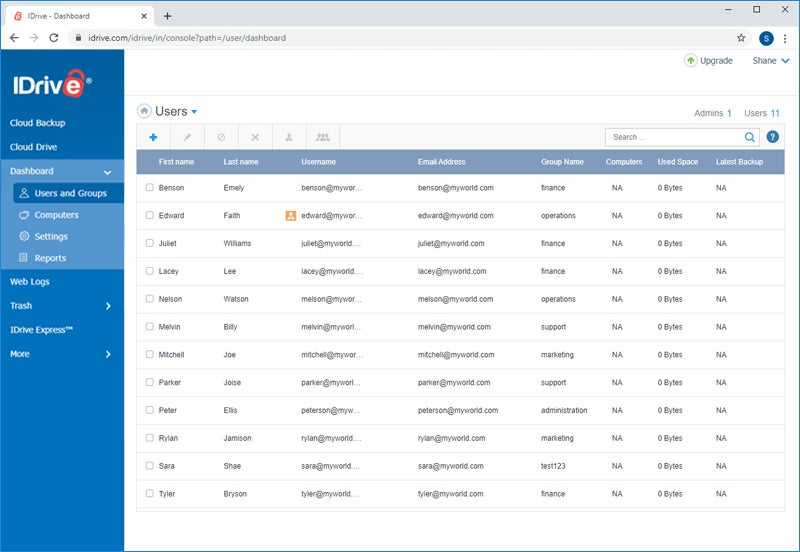Open Computers in the sidebar
The image size is (800, 552).
coord(56,215)
